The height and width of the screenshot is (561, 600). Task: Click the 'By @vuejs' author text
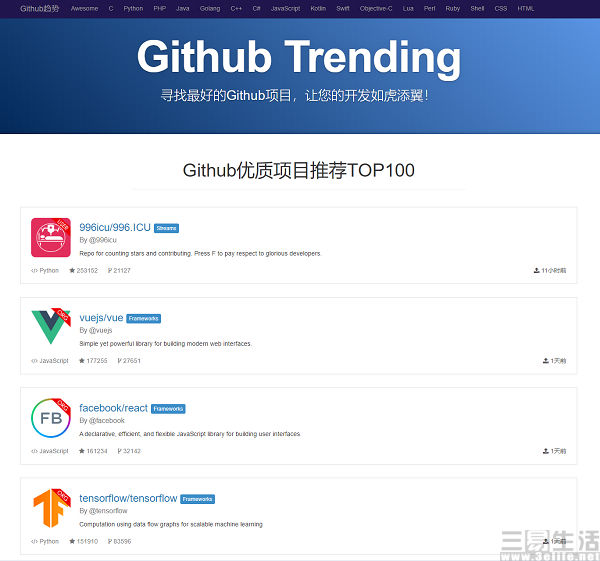coord(96,330)
